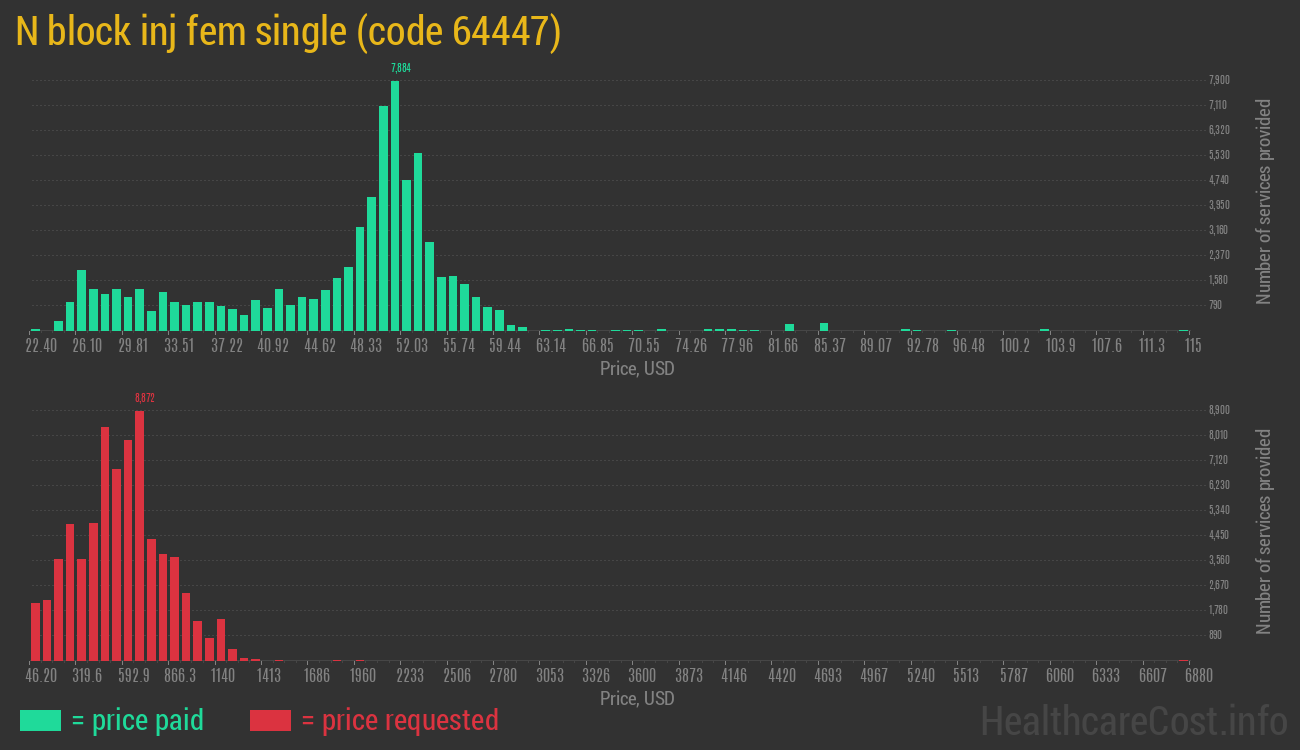This screenshot has height=750, width=1300.
Task: Click the 7,900 value on the upper y-axis
Action: pyautogui.click(x=1219, y=80)
